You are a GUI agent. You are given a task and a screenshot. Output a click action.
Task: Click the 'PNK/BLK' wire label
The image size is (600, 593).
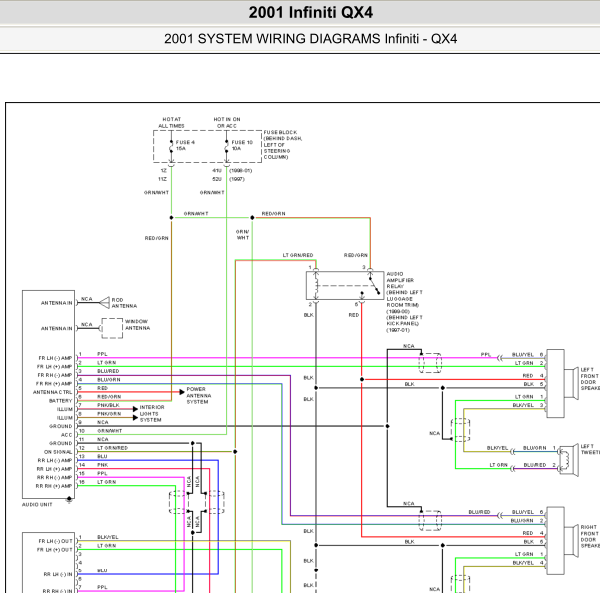108,405
